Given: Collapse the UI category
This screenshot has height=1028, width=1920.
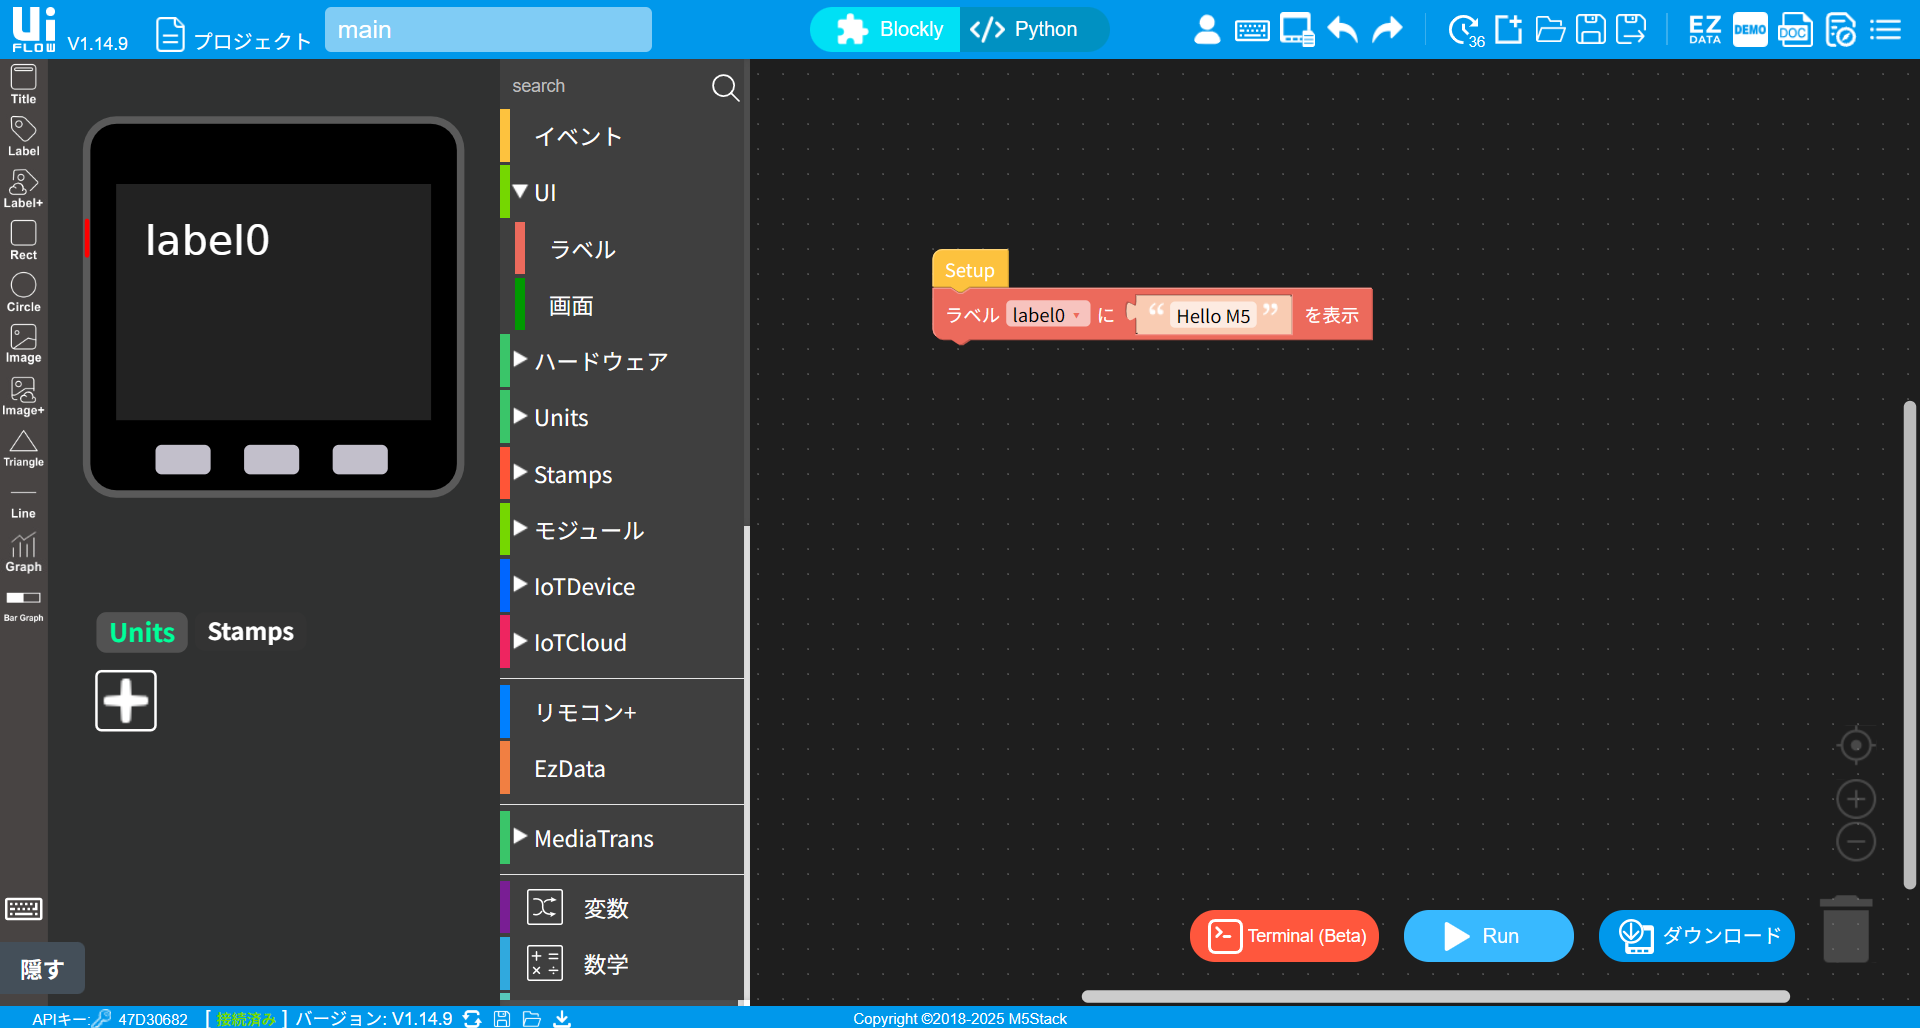Looking at the screenshot, I should (520, 191).
